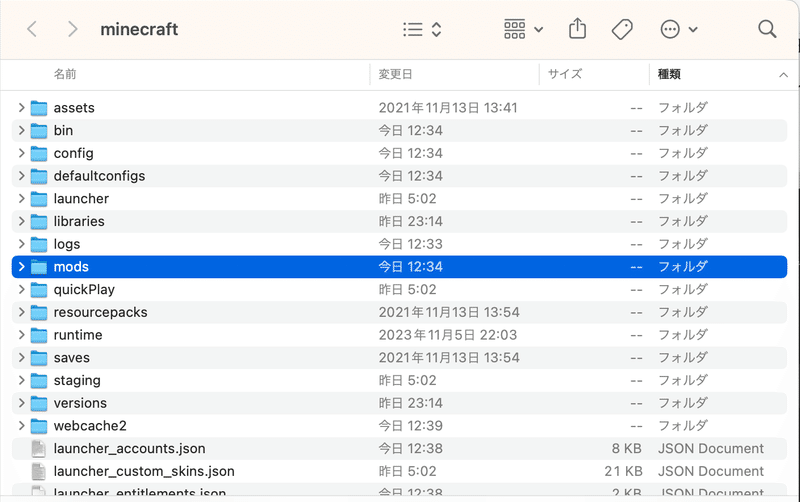The width and height of the screenshot is (800, 502).
Task: Click the assets folder icon
Action: pyautogui.click(x=39, y=108)
